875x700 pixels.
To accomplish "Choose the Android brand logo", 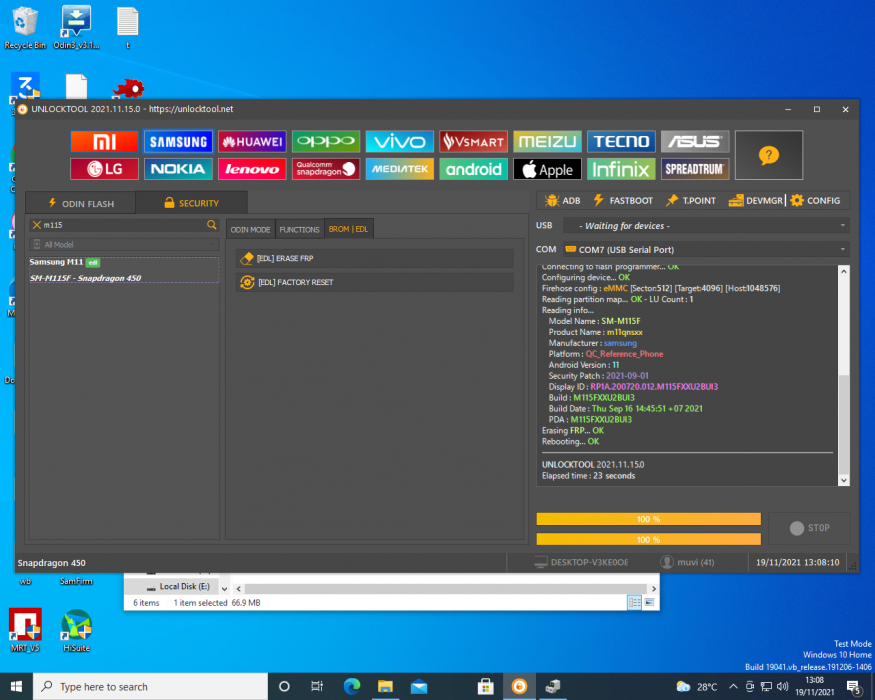I will point(473,169).
